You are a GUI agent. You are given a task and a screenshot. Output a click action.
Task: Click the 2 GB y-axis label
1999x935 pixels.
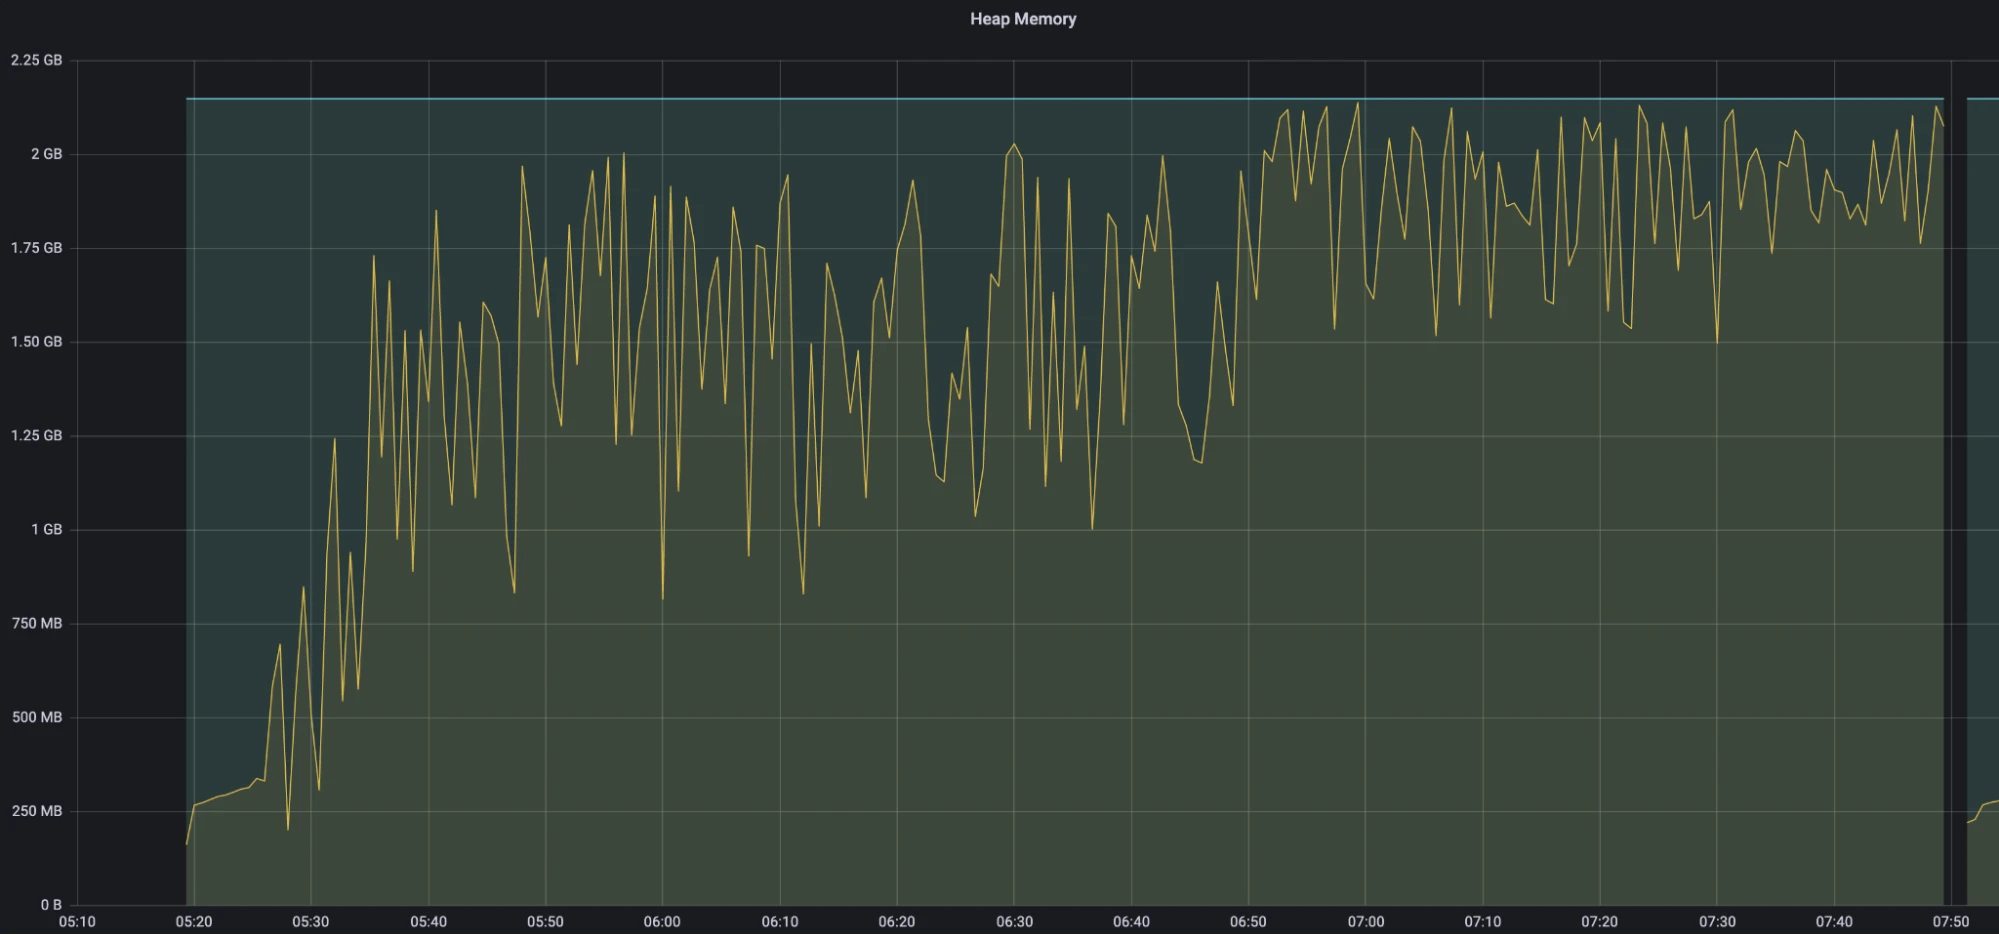46,154
